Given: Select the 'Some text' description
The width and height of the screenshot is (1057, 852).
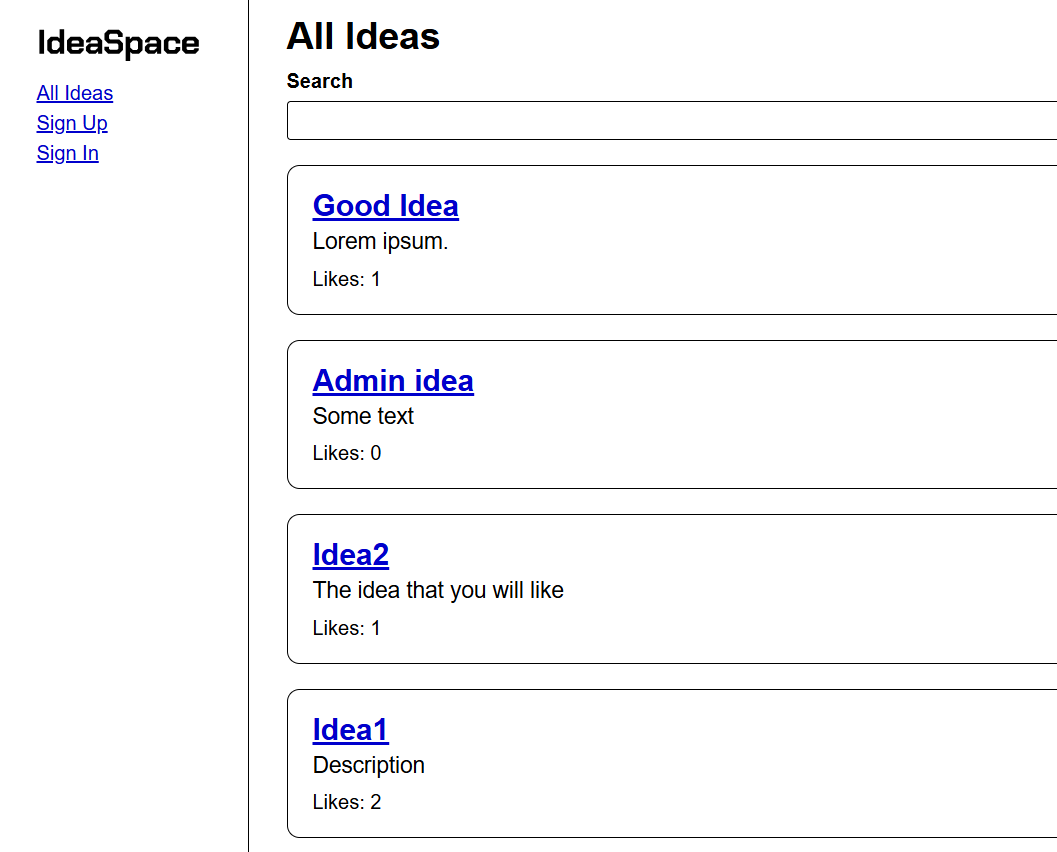Looking at the screenshot, I should point(363,416).
